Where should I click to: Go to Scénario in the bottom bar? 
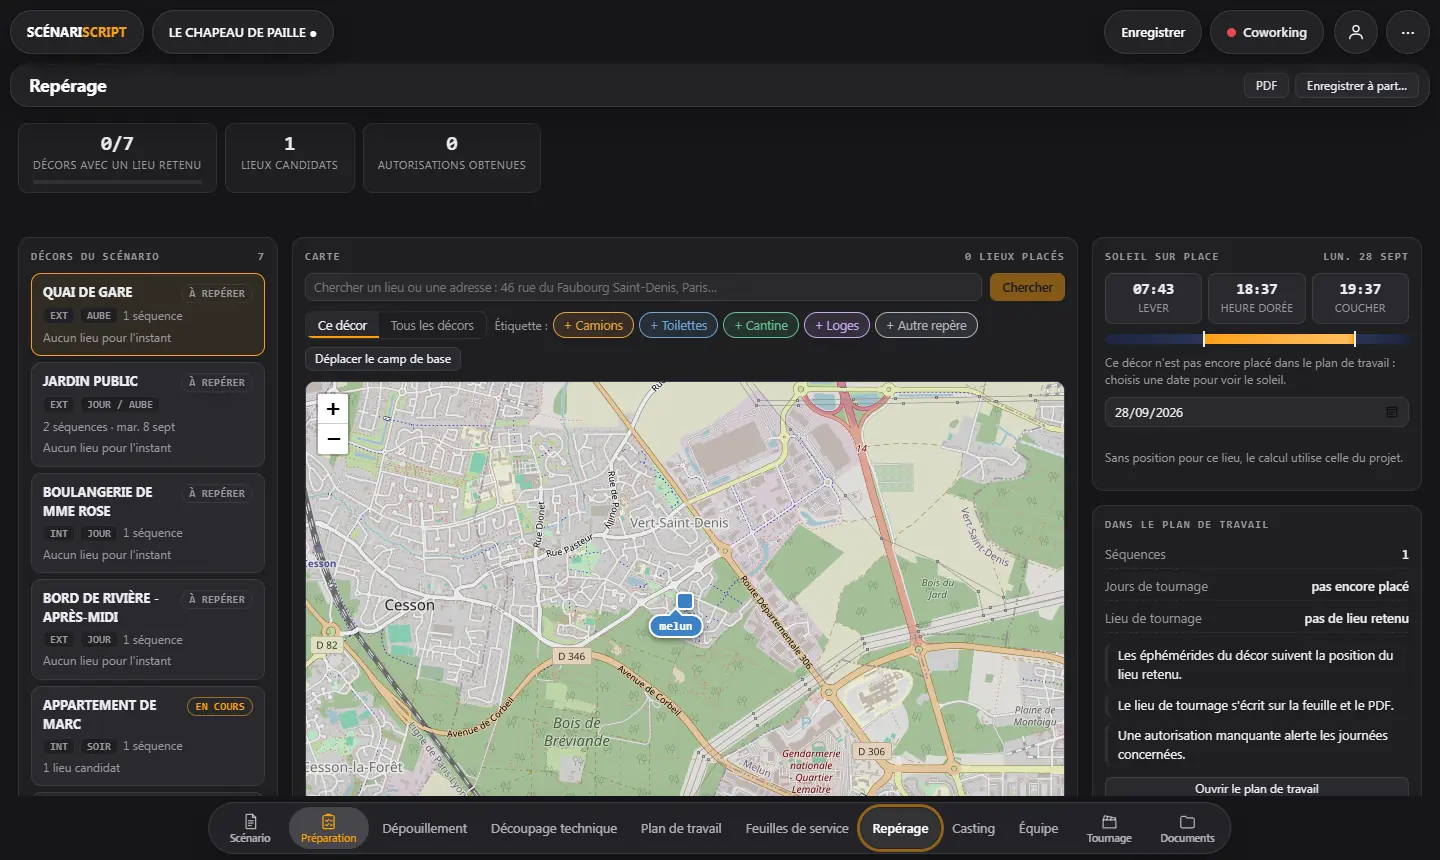pyautogui.click(x=250, y=828)
